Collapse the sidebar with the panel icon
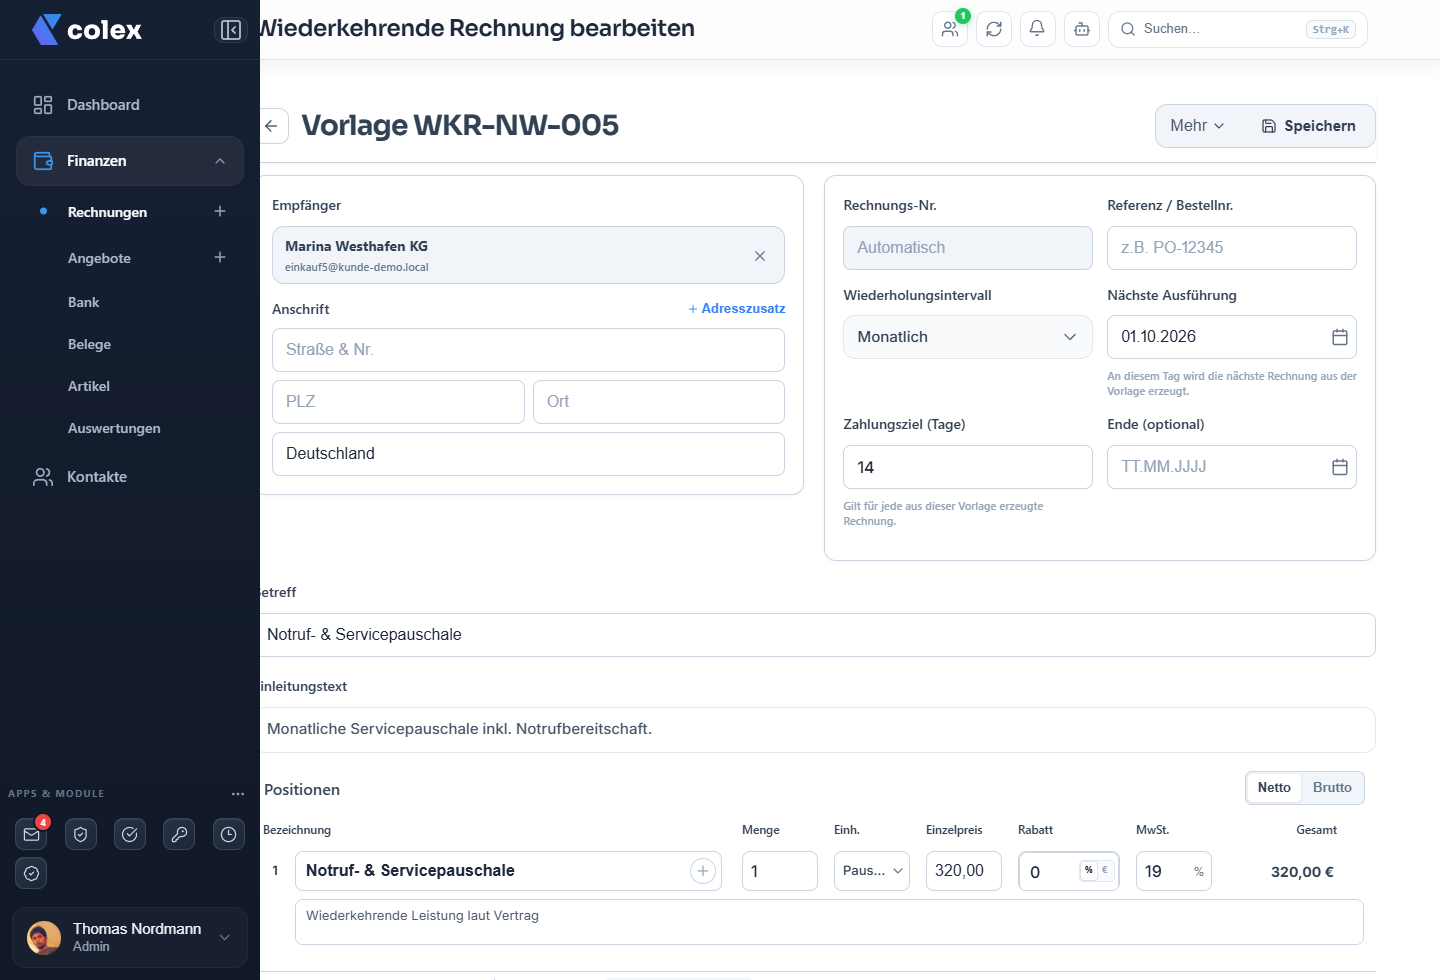This screenshot has width=1440, height=980. [x=231, y=30]
